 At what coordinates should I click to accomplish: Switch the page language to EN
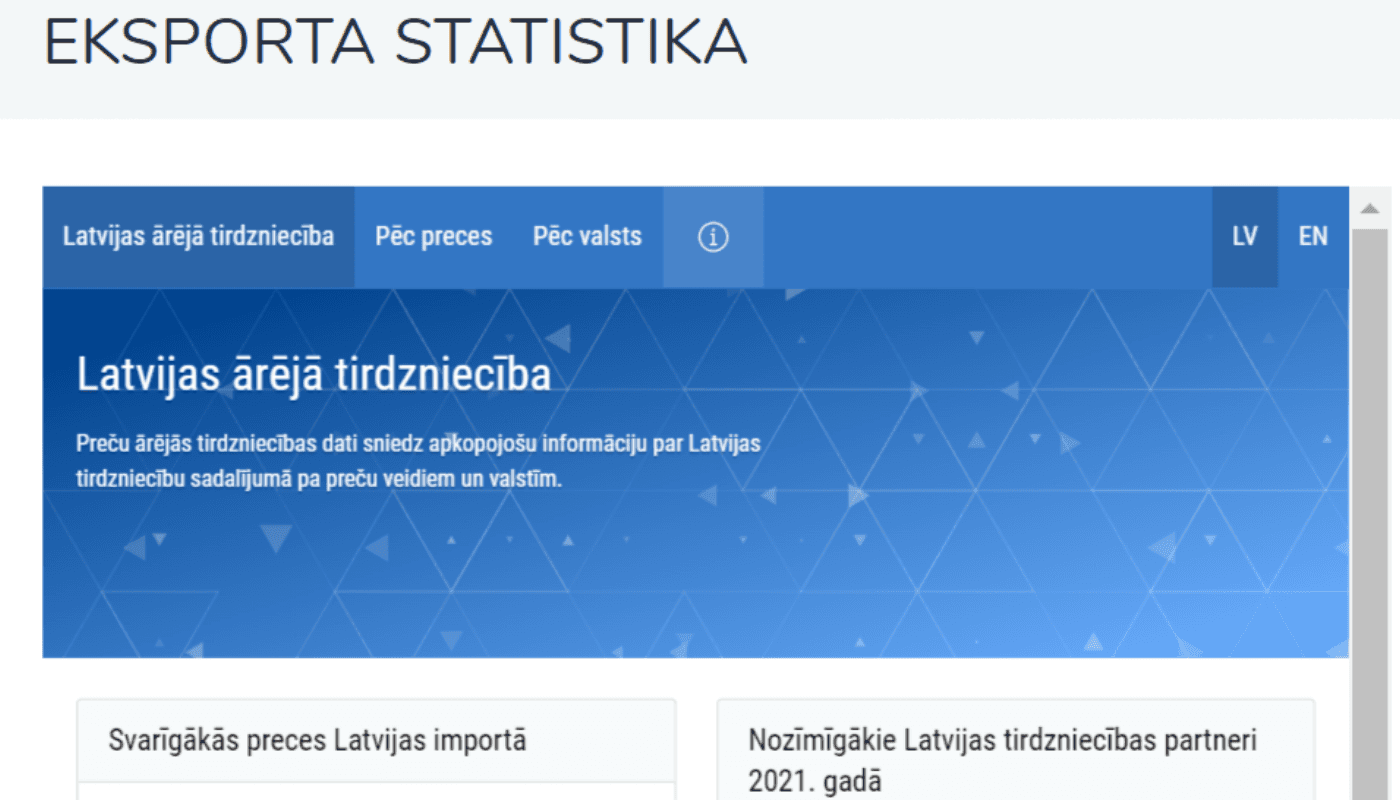click(x=1313, y=236)
